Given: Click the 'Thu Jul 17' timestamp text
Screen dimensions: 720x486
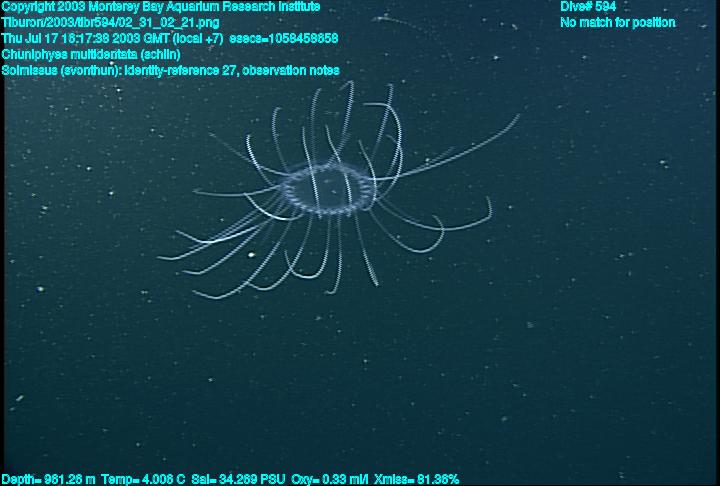Looking at the screenshot, I should [x=112, y=38].
